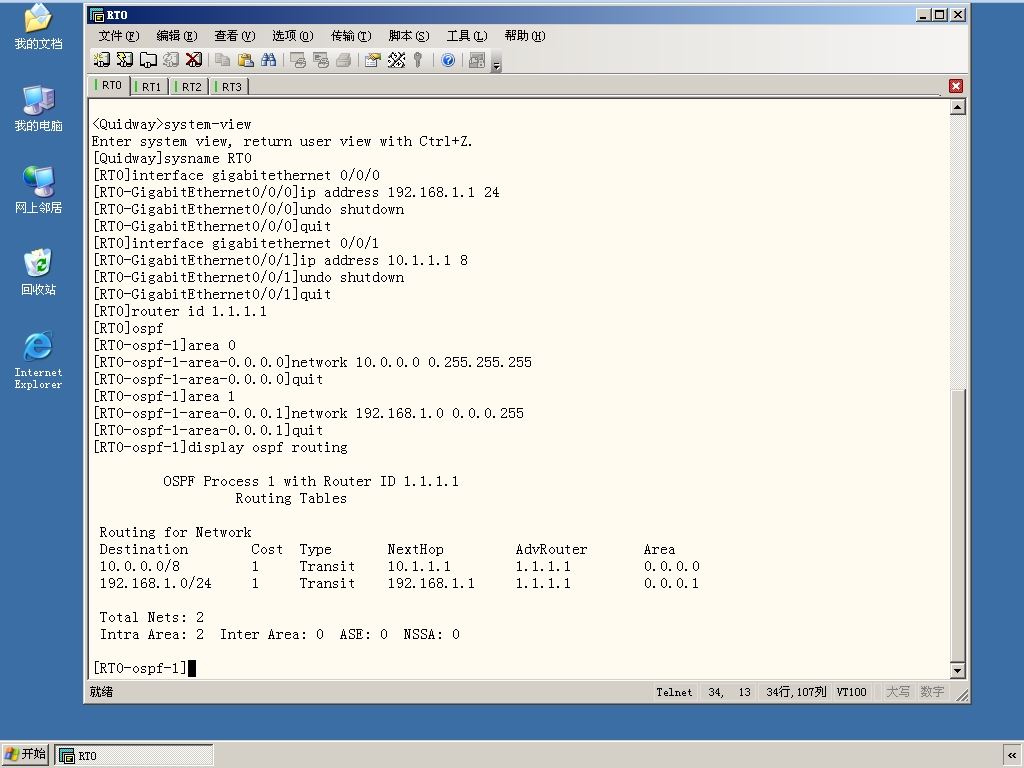Switch to the RT1 session tab
The image size is (1024, 768).
coord(149,87)
